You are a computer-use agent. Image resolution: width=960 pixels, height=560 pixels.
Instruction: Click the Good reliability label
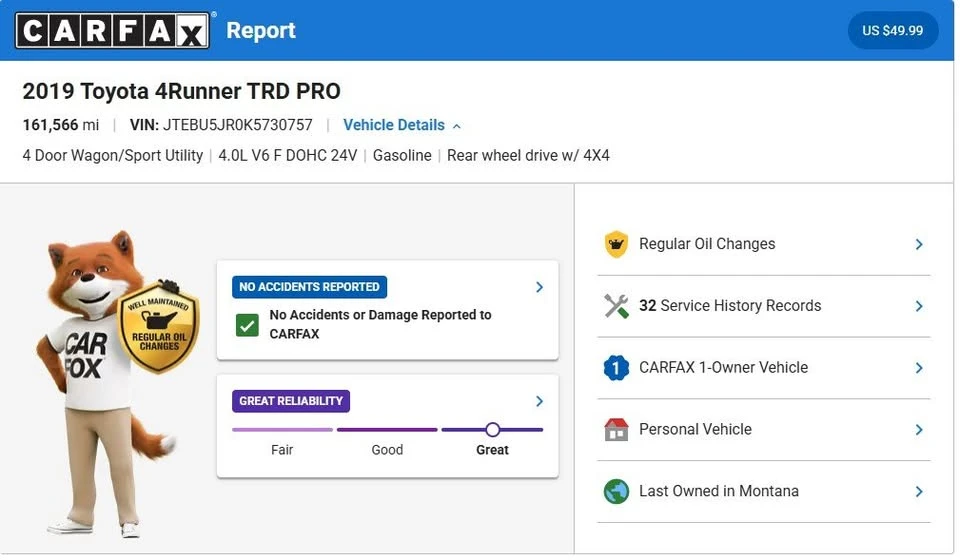(x=387, y=450)
